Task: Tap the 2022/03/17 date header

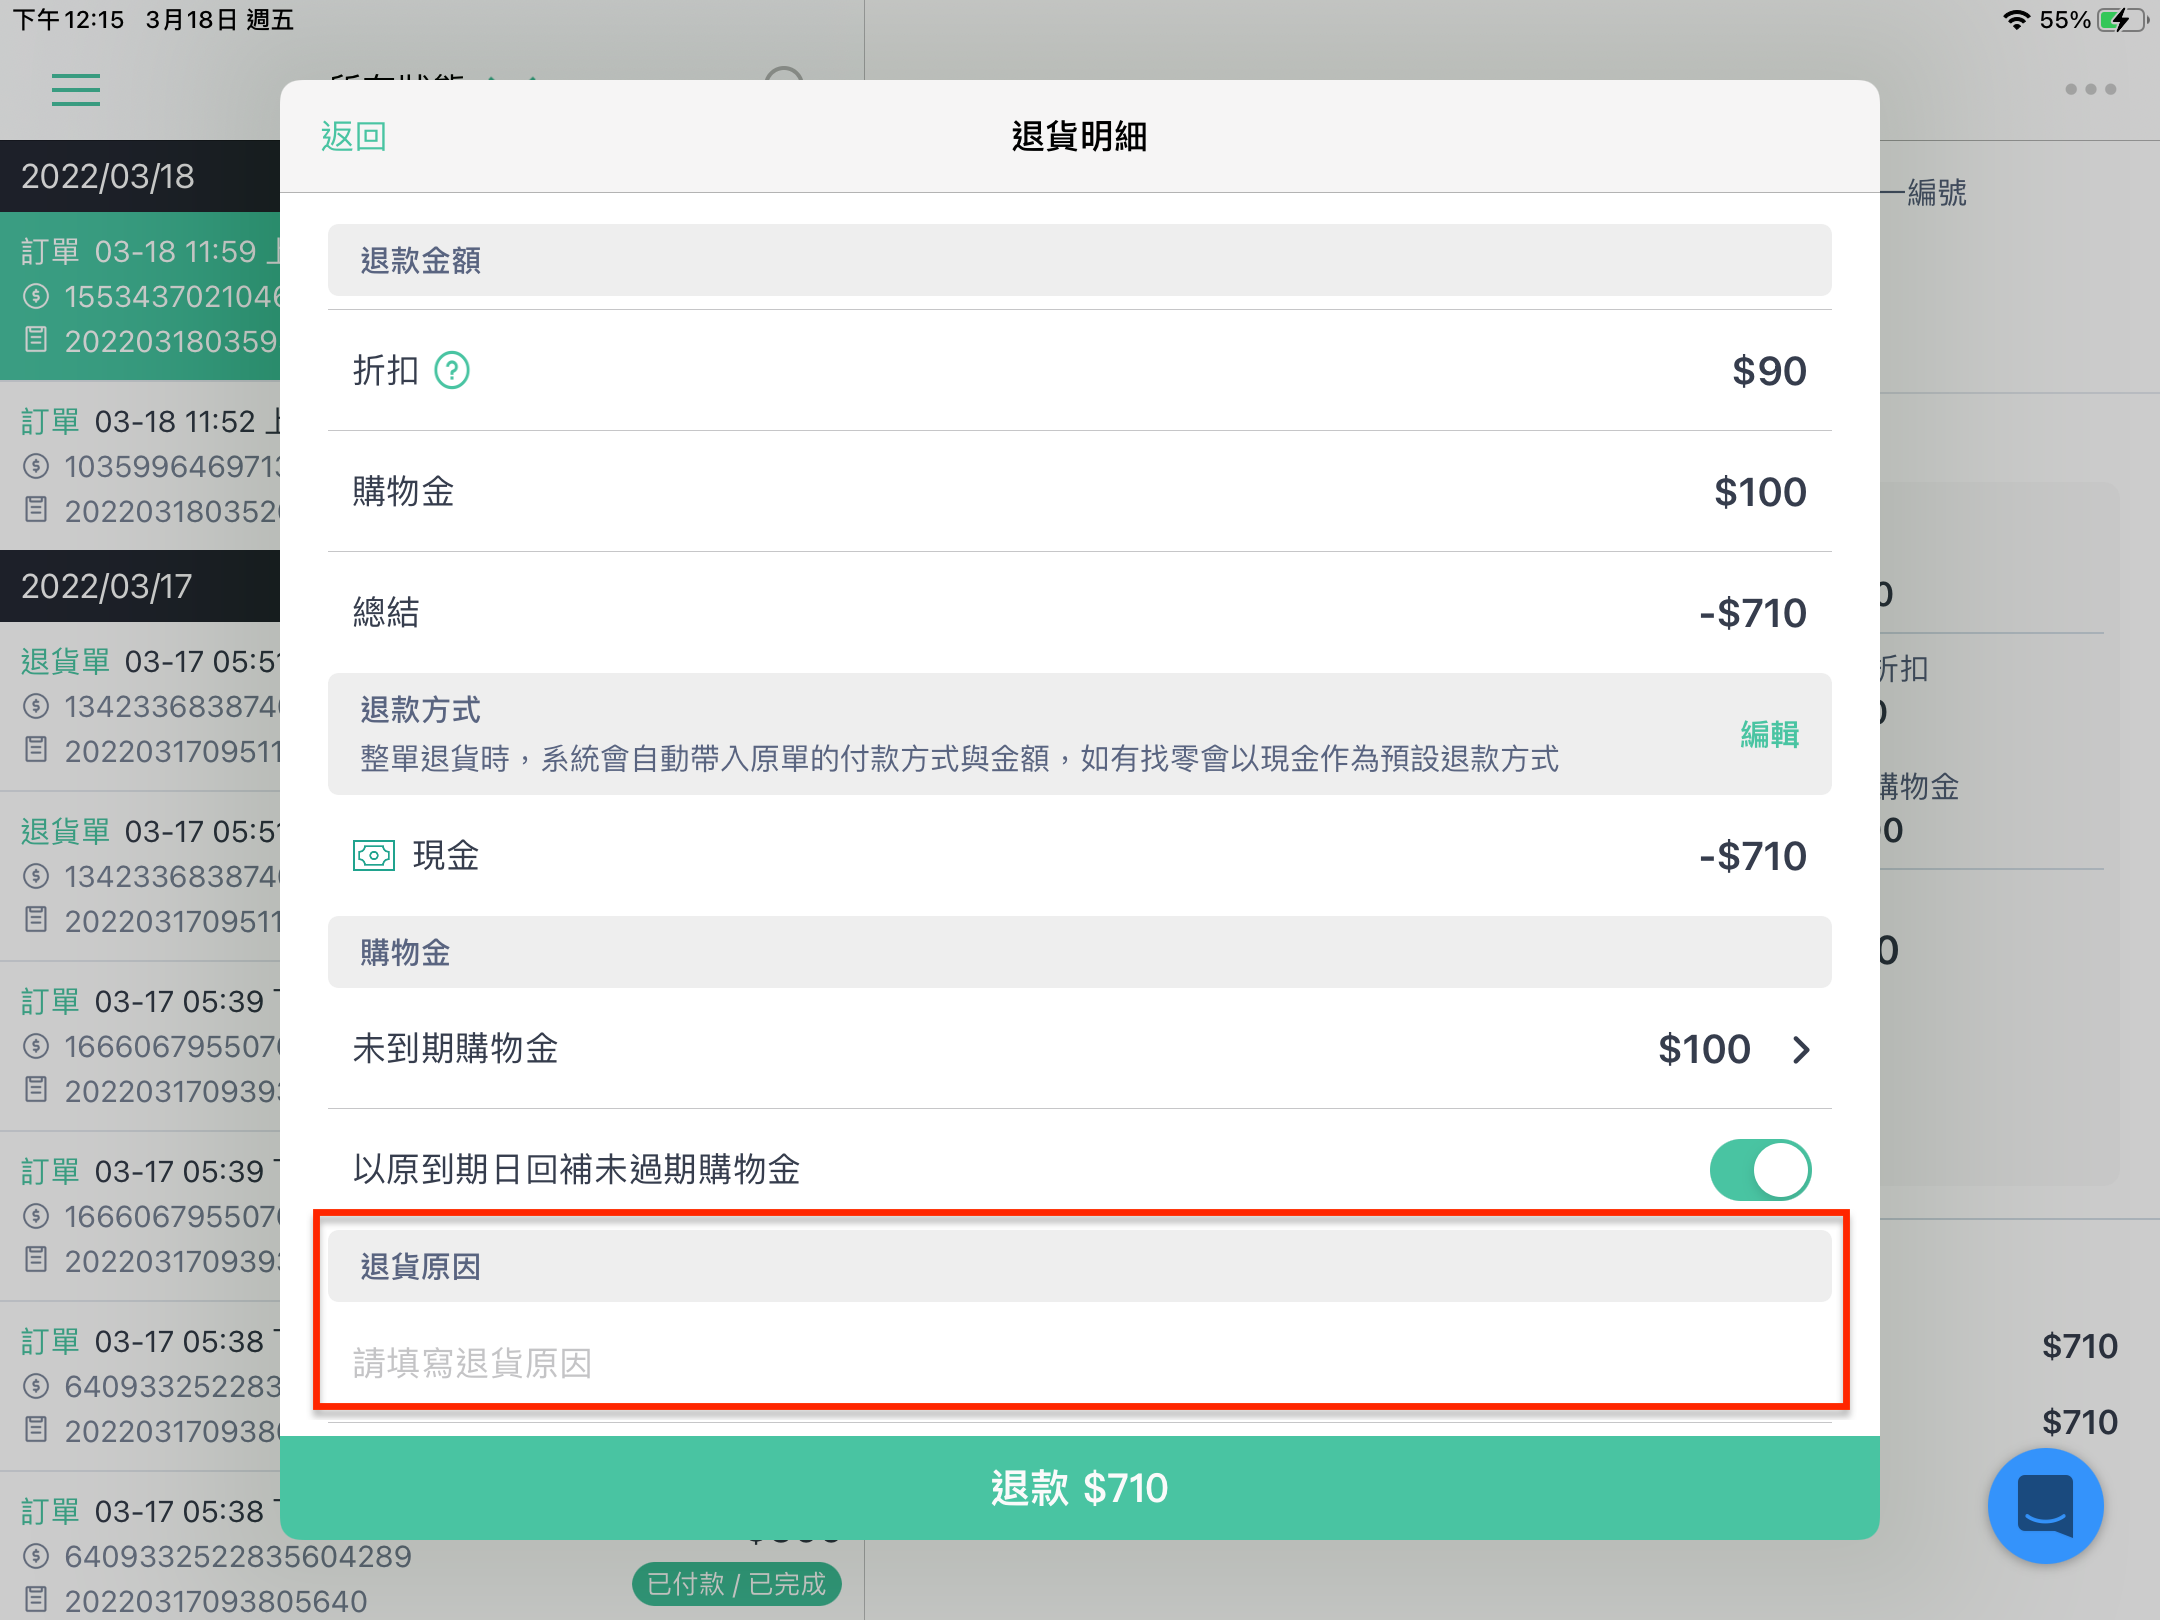Action: point(140,586)
